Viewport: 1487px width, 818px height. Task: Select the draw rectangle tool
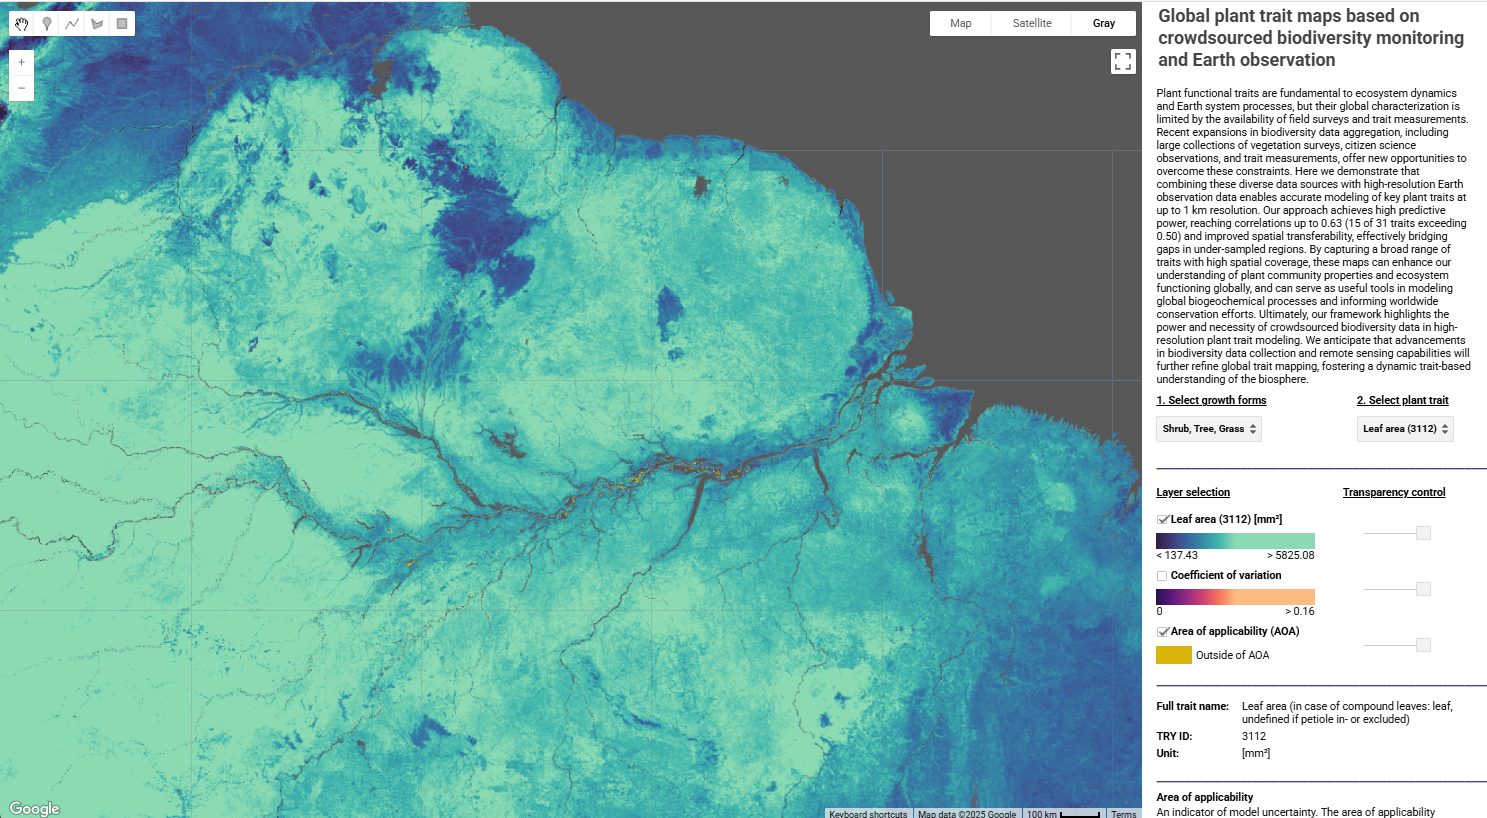(x=121, y=23)
